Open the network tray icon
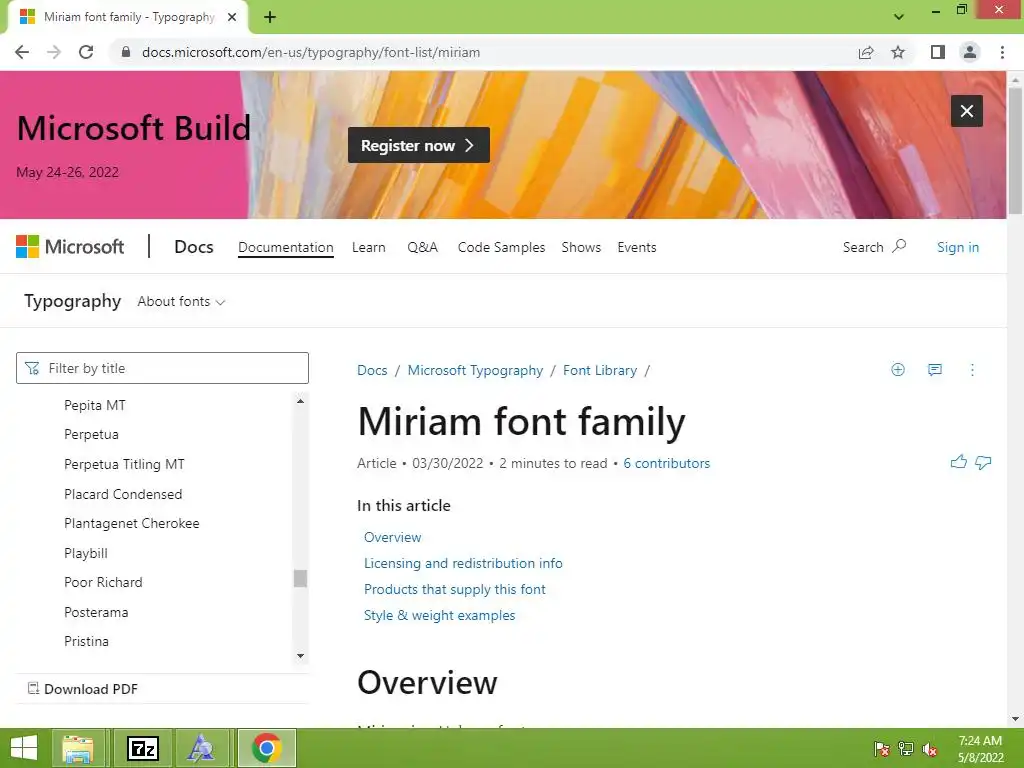This screenshot has width=1024, height=768. point(906,749)
